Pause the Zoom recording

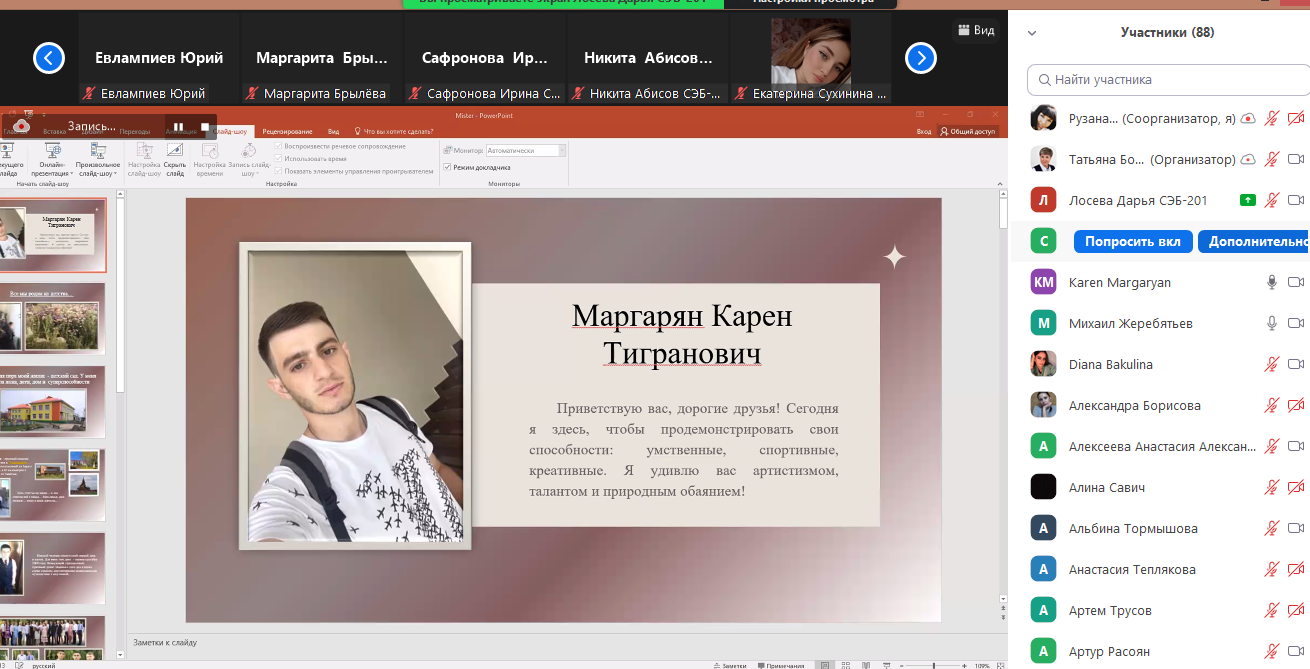[x=179, y=127]
